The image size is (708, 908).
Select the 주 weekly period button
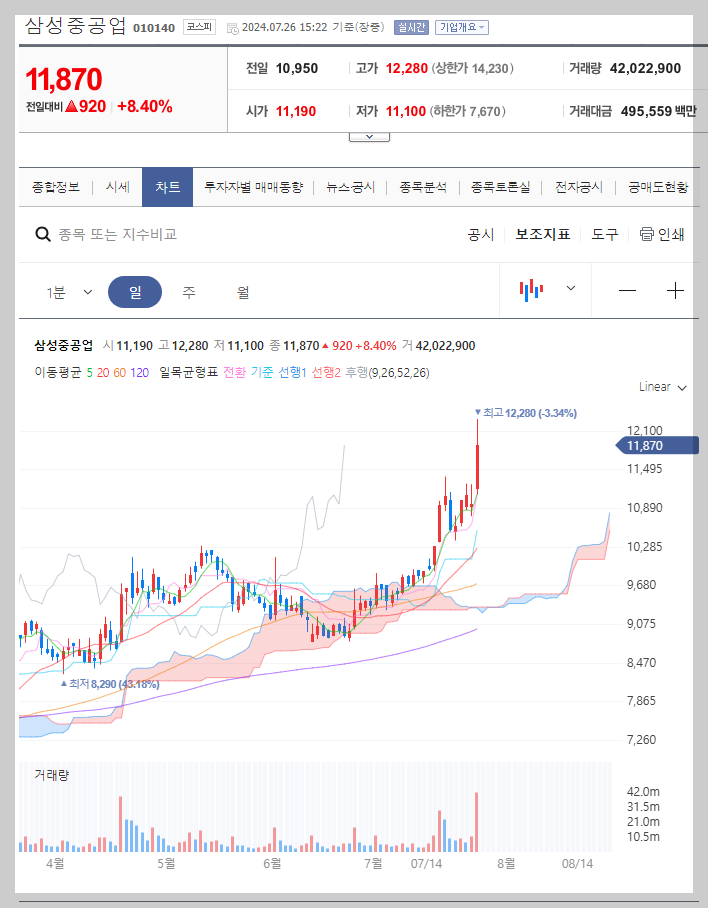coord(189,292)
